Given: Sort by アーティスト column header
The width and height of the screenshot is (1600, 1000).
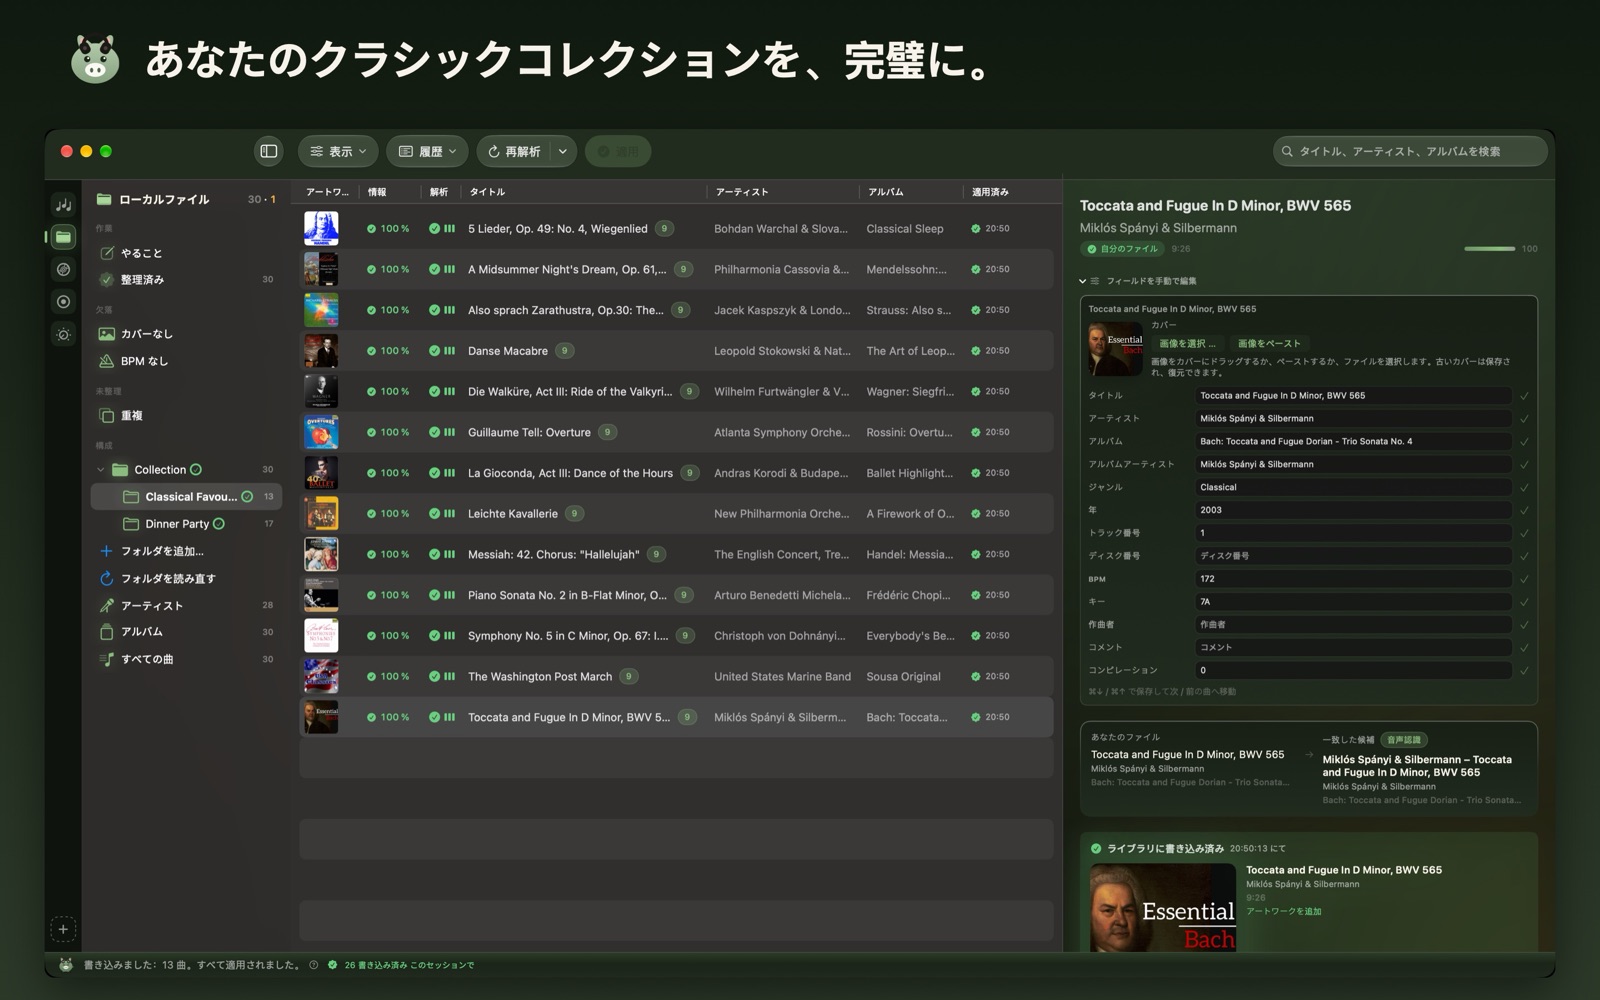Looking at the screenshot, I should pos(742,192).
